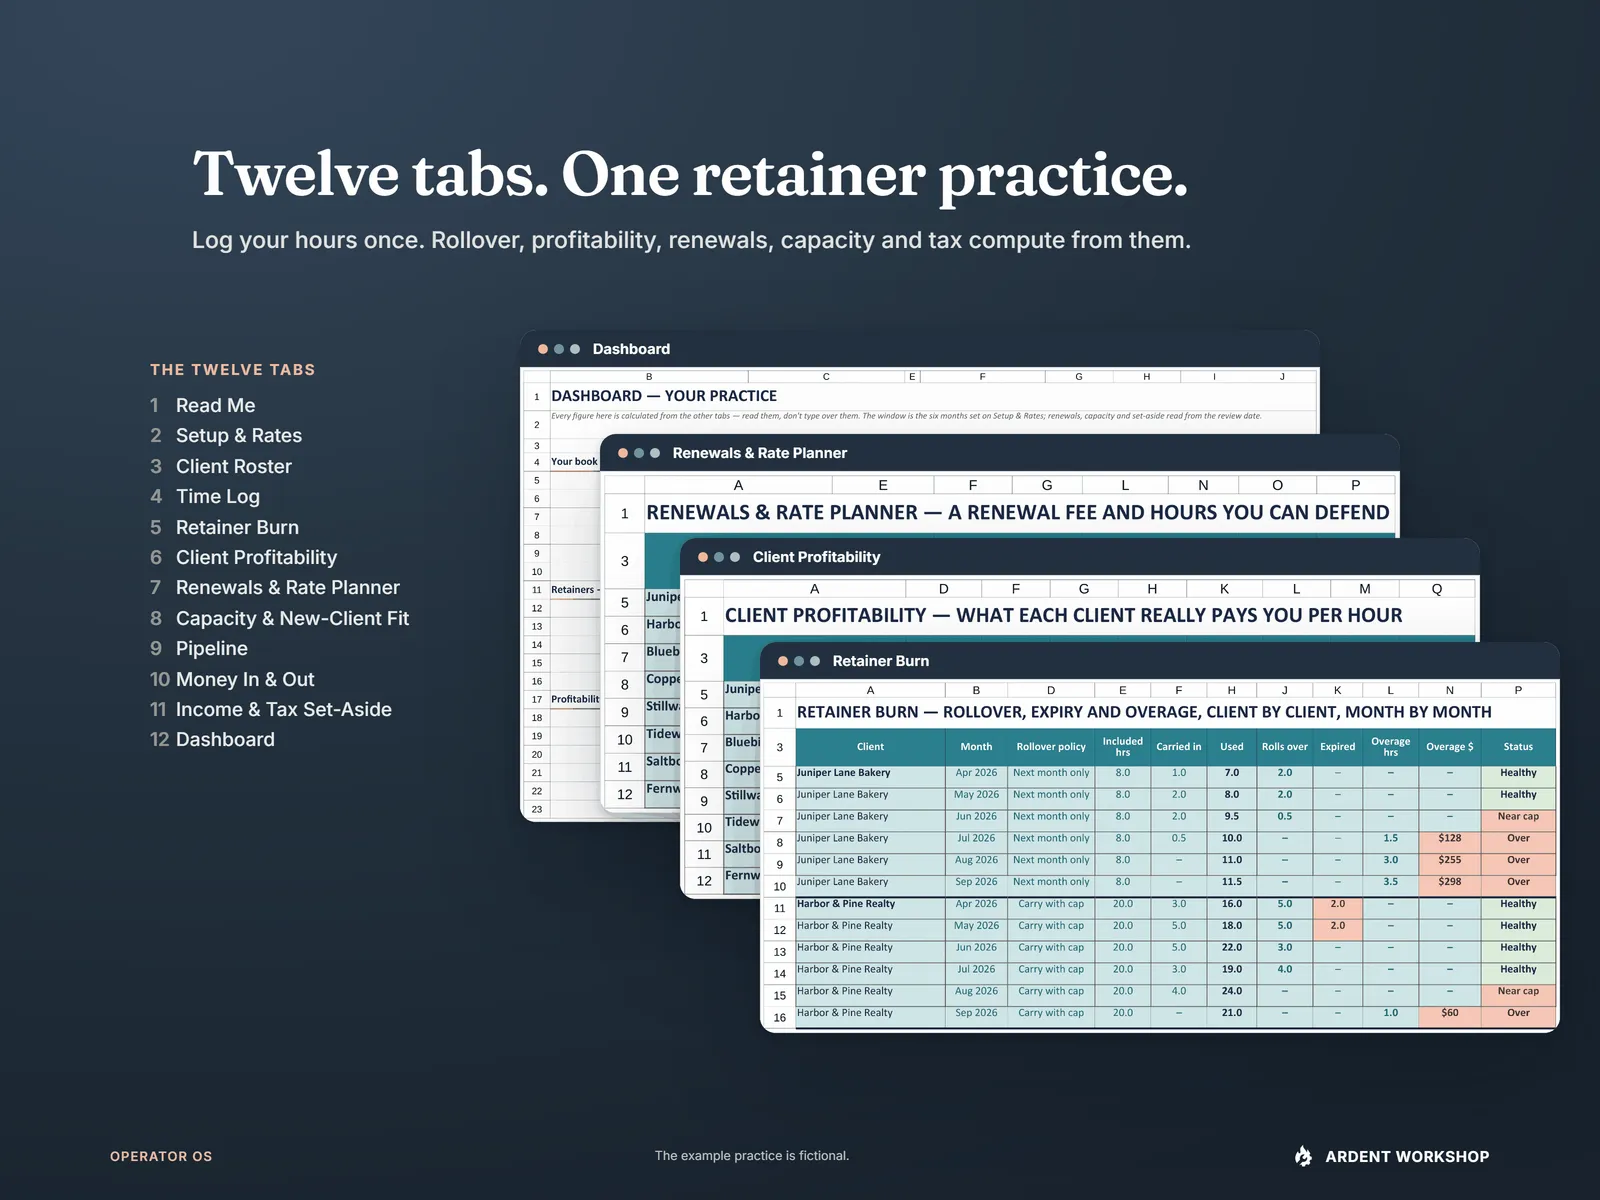Click the orange dot in the Dashboard window title bar
Image resolution: width=1600 pixels, height=1200 pixels.
[x=543, y=349]
